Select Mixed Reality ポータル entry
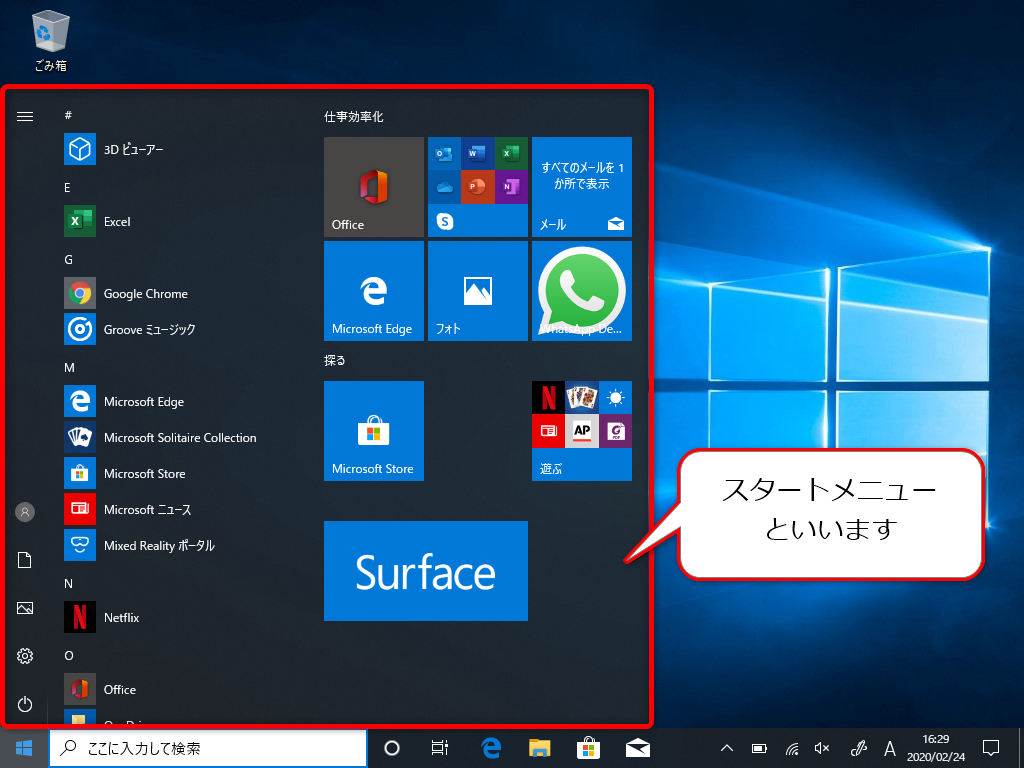 point(158,545)
